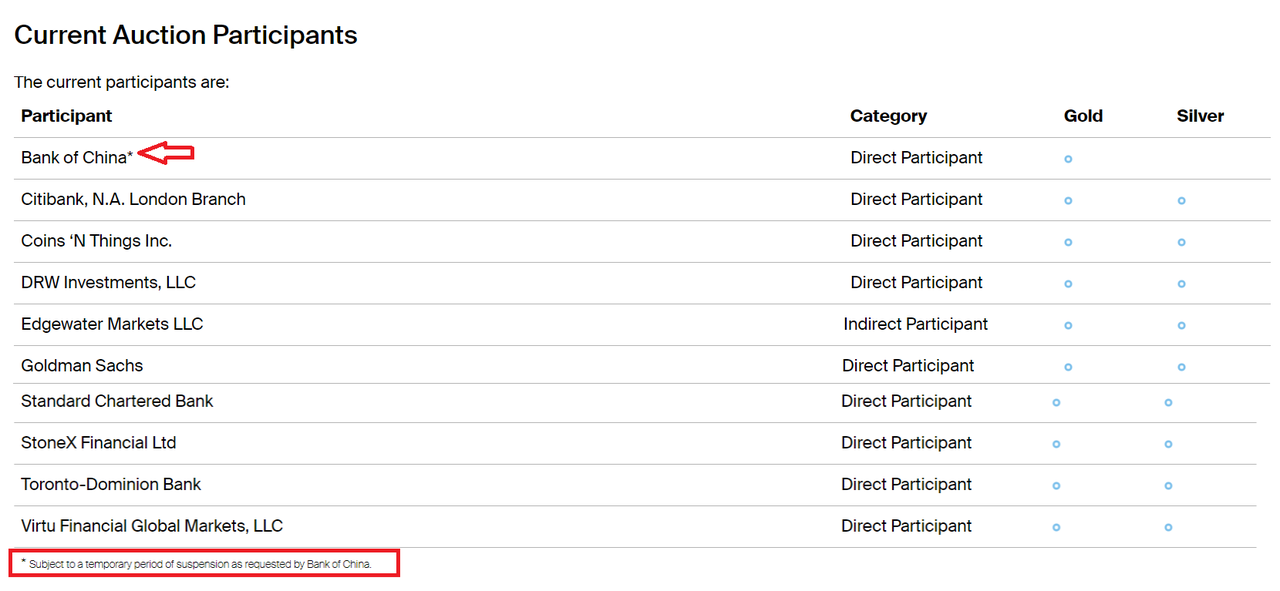Select the Category column header

point(888,116)
